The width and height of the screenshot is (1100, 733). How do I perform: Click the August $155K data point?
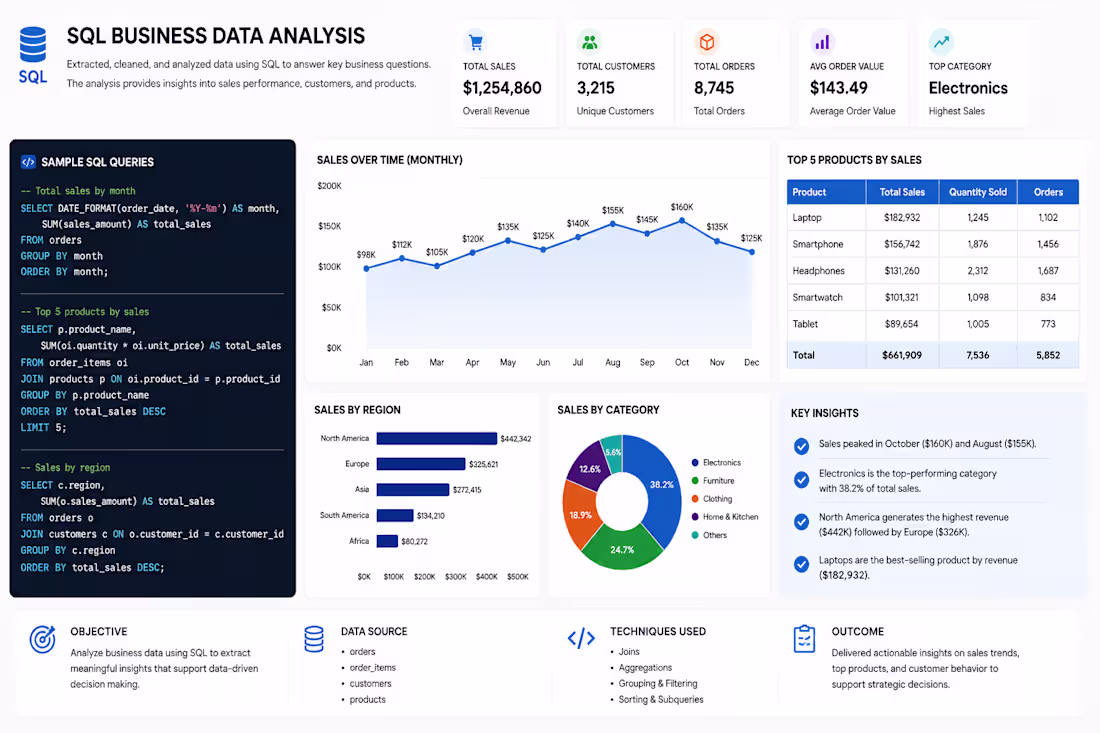pos(612,224)
